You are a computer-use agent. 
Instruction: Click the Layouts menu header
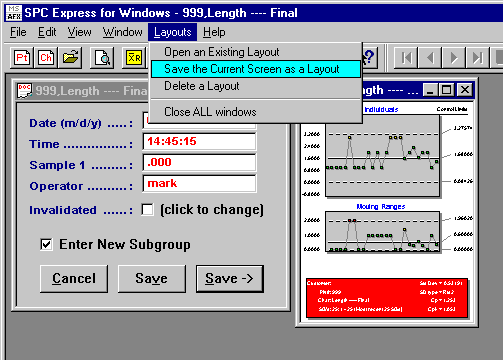[173, 32]
